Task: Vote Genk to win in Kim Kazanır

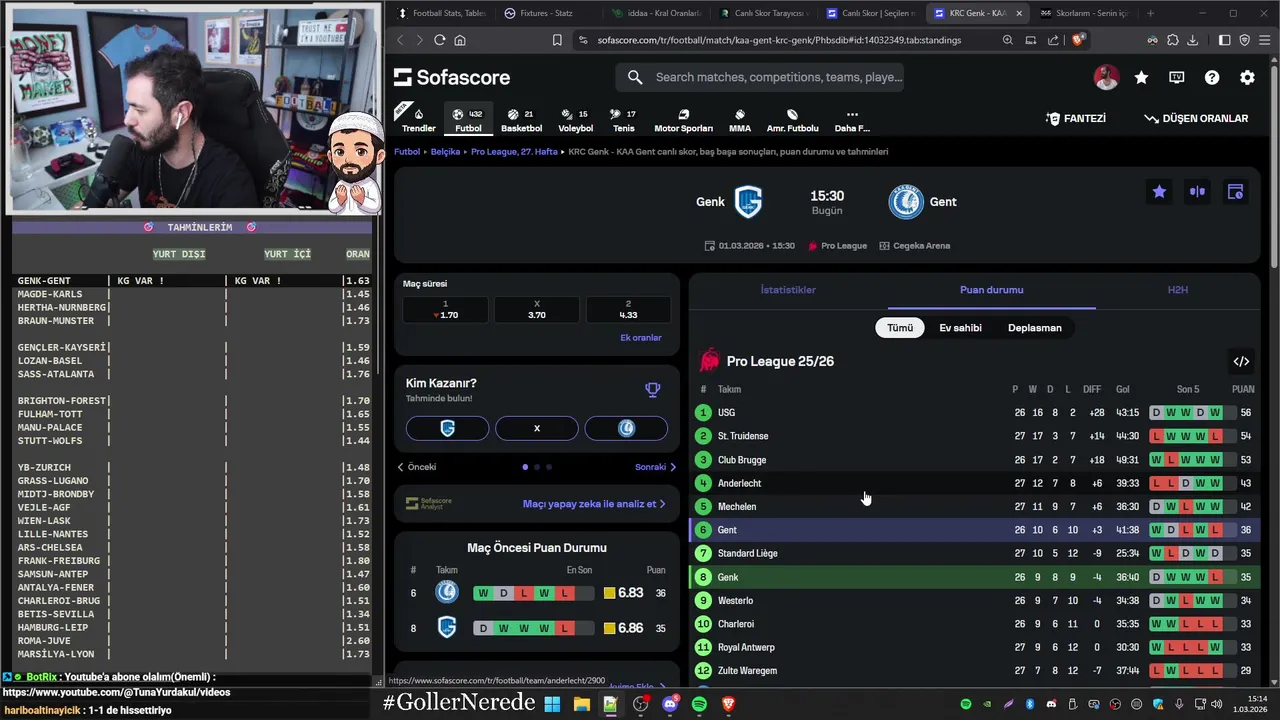Action: coord(447,428)
